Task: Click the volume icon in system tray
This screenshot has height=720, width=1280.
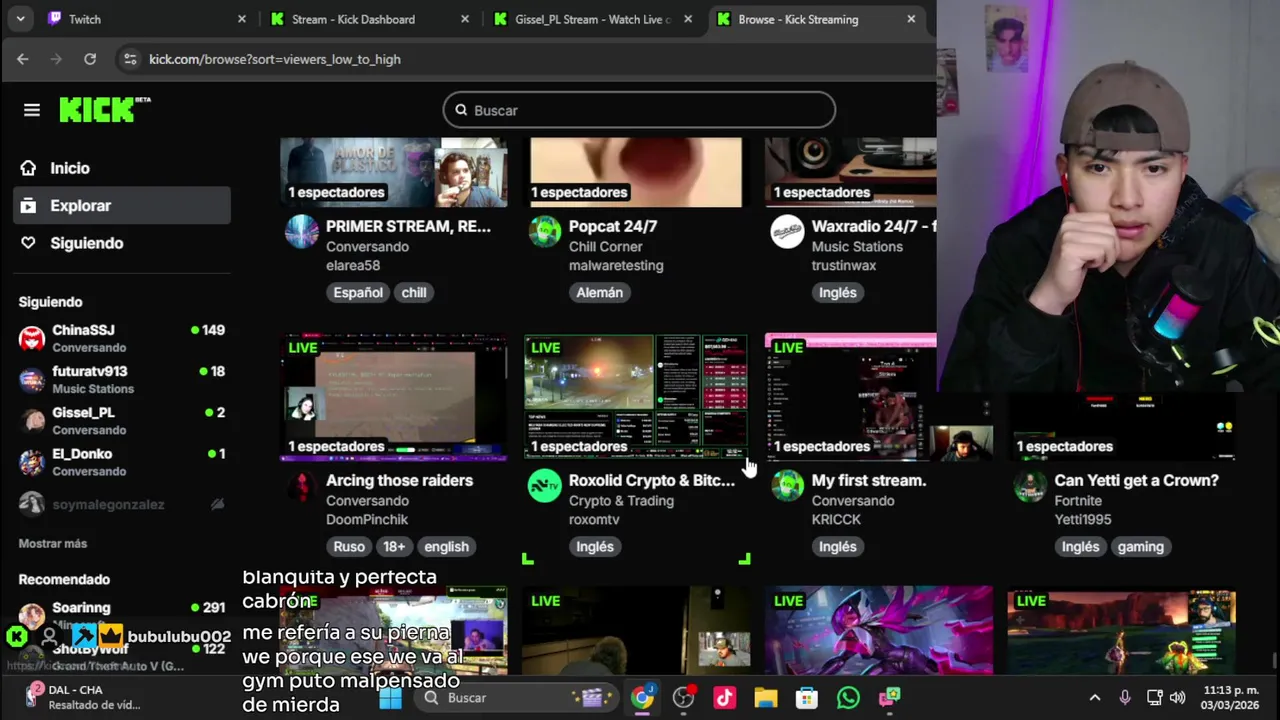Action: pyautogui.click(x=1177, y=698)
